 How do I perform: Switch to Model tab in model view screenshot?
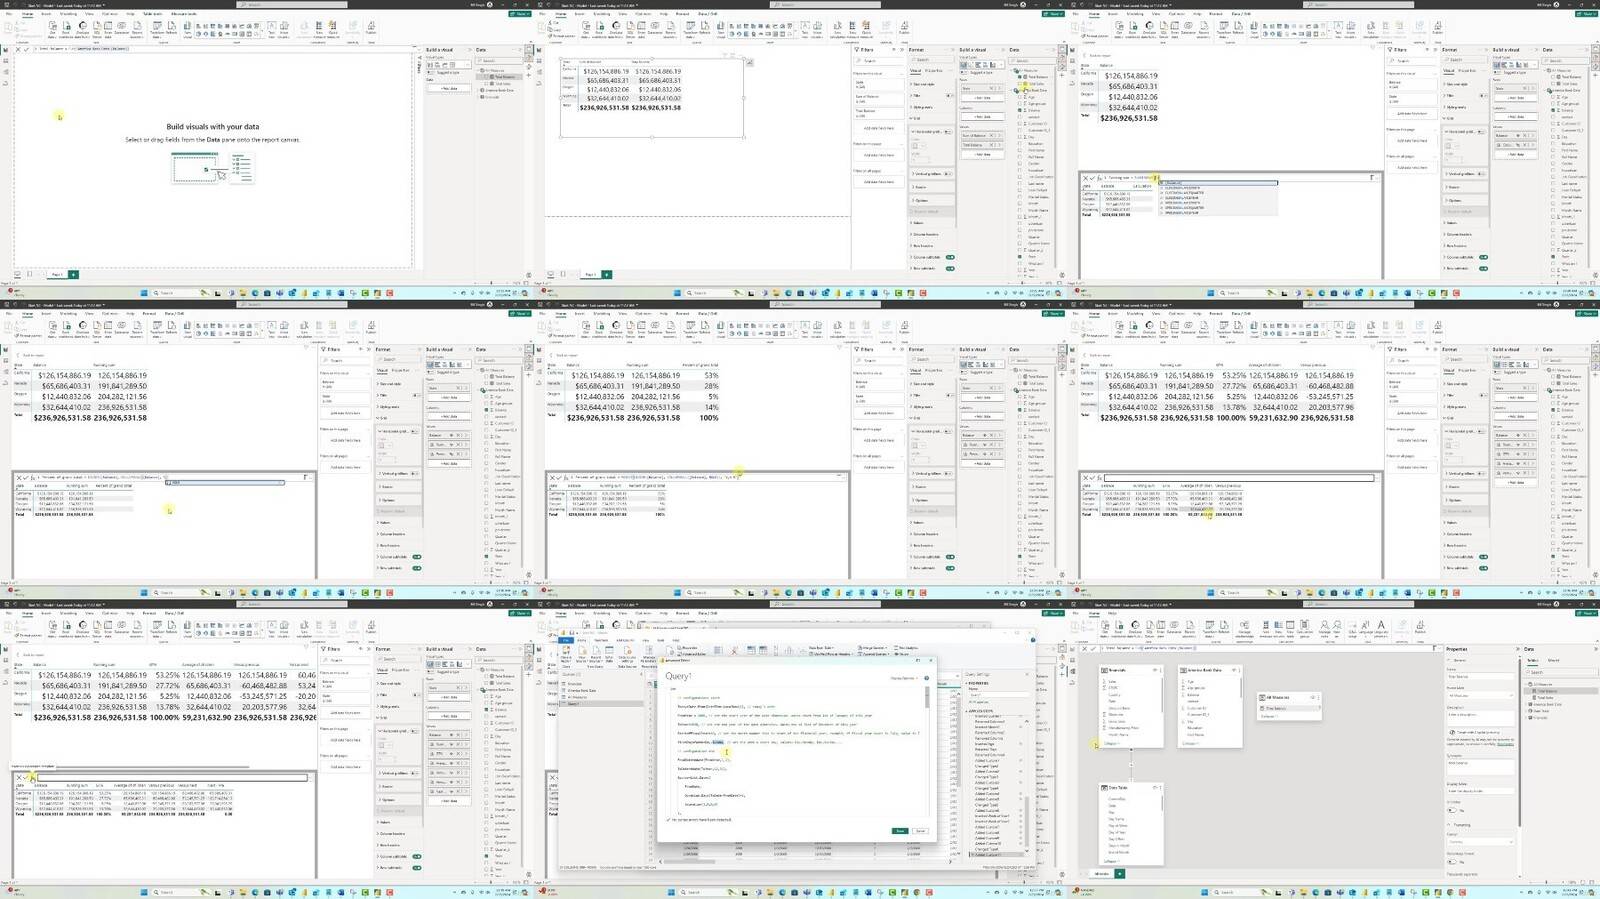click(1554, 660)
